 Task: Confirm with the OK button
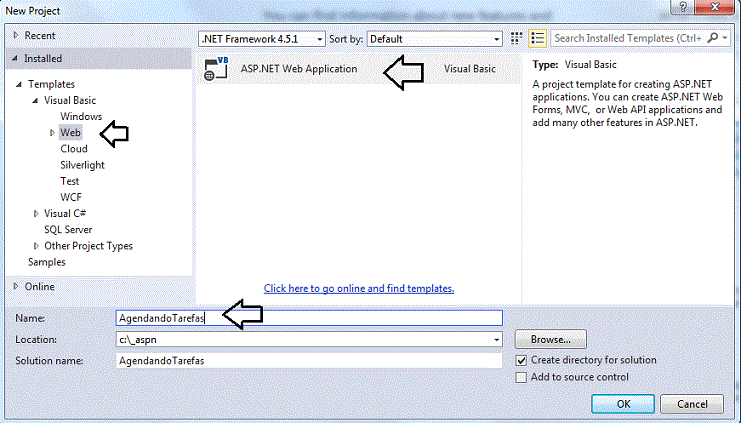(623, 404)
